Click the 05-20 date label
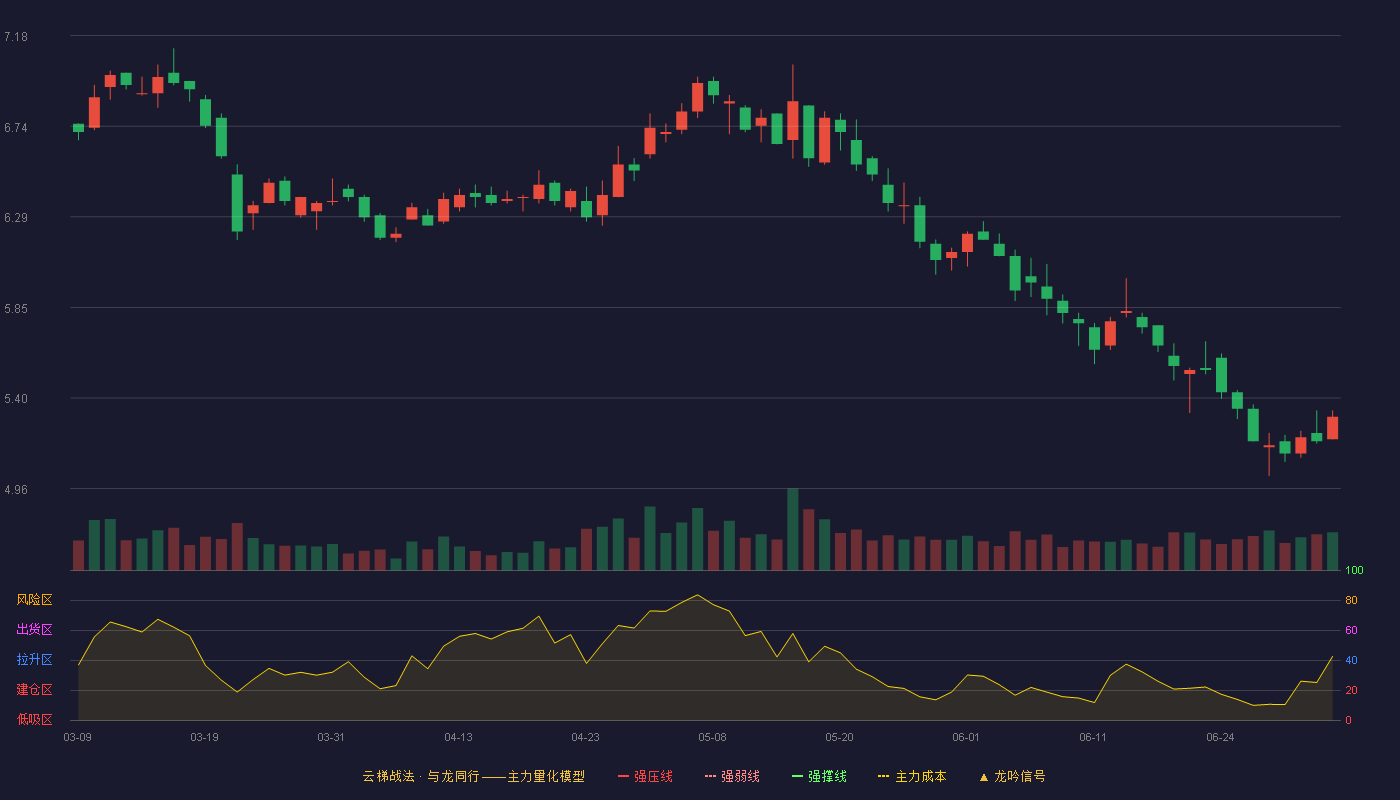 [x=840, y=737]
